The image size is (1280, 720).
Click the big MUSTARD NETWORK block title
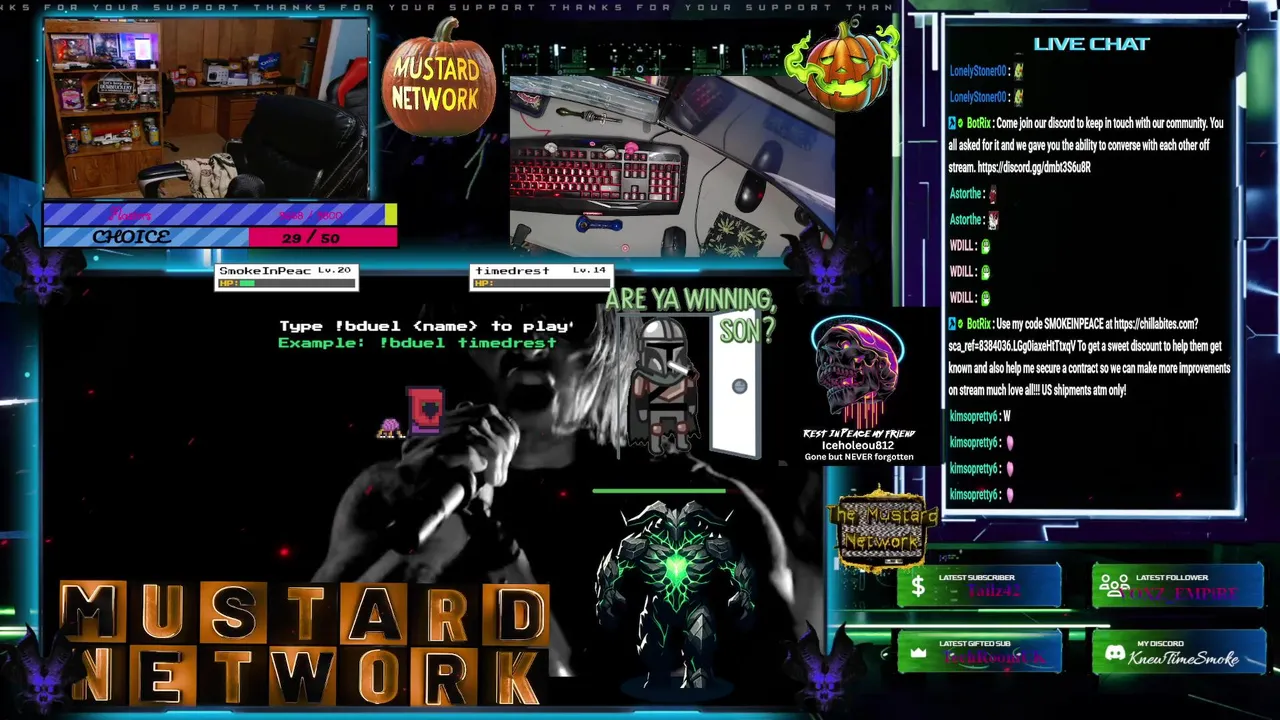[x=305, y=643]
